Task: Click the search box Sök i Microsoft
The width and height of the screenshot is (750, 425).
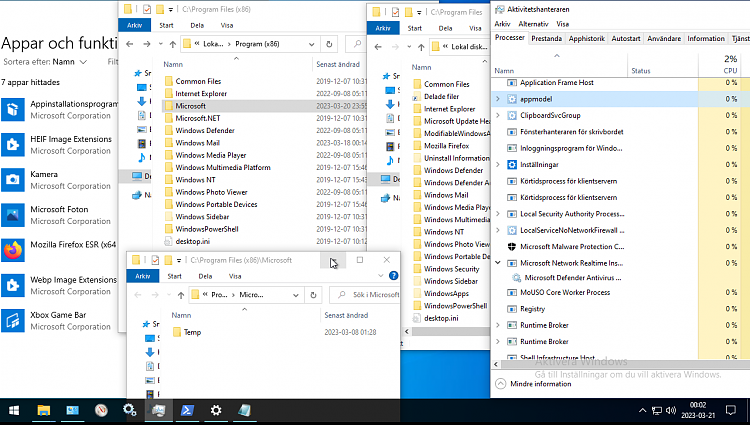Action: [x=365, y=295]
